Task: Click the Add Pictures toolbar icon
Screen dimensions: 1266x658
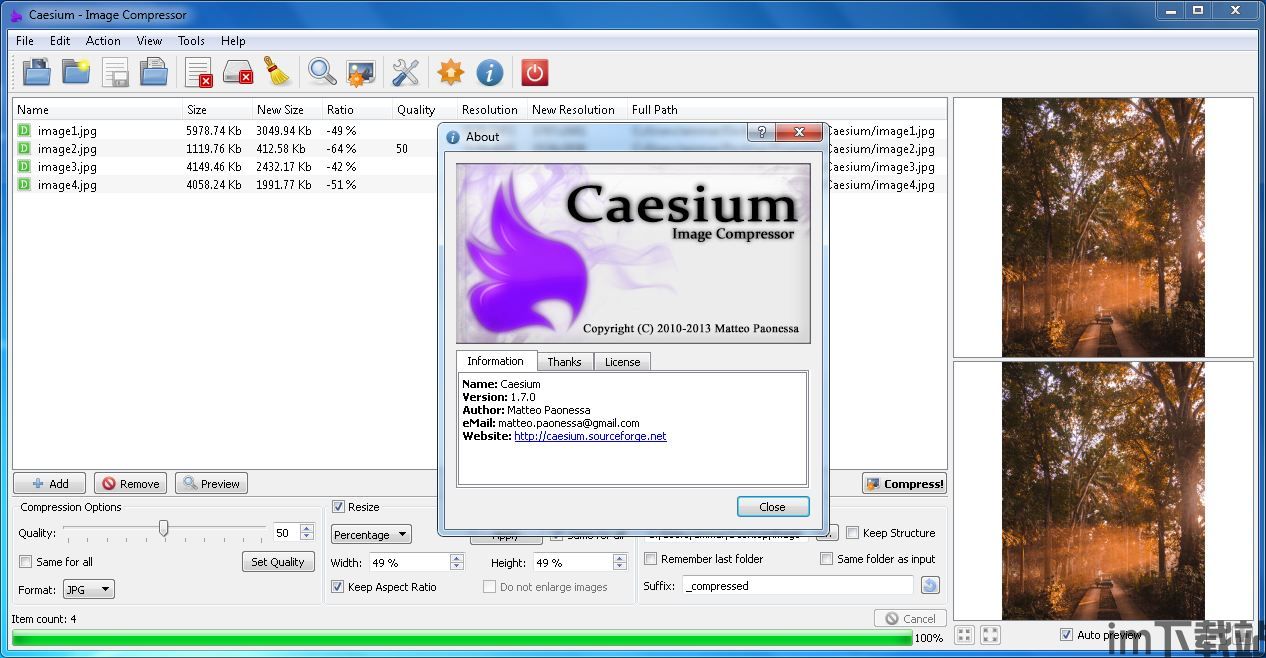Action: 37,72
